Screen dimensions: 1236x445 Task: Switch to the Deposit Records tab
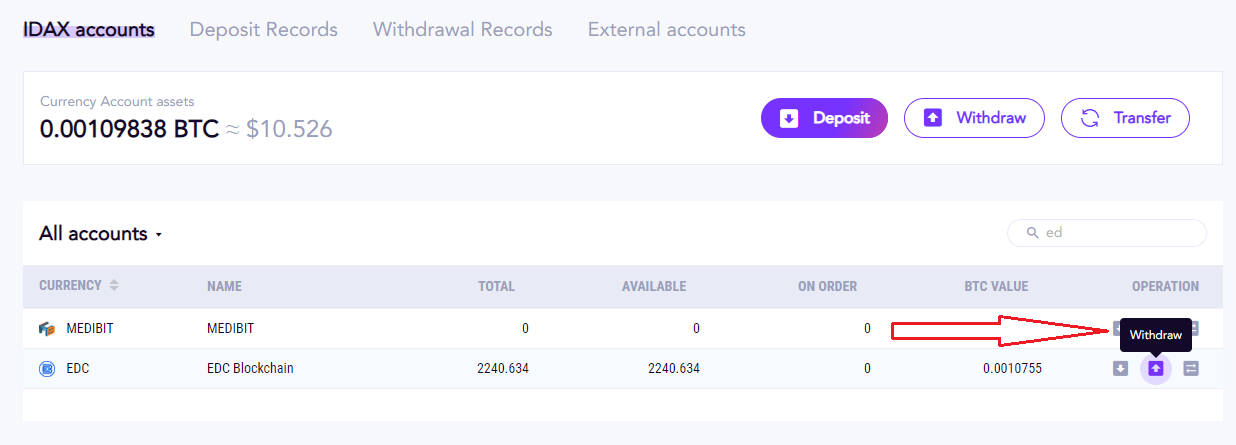click(x=264, y=29)
